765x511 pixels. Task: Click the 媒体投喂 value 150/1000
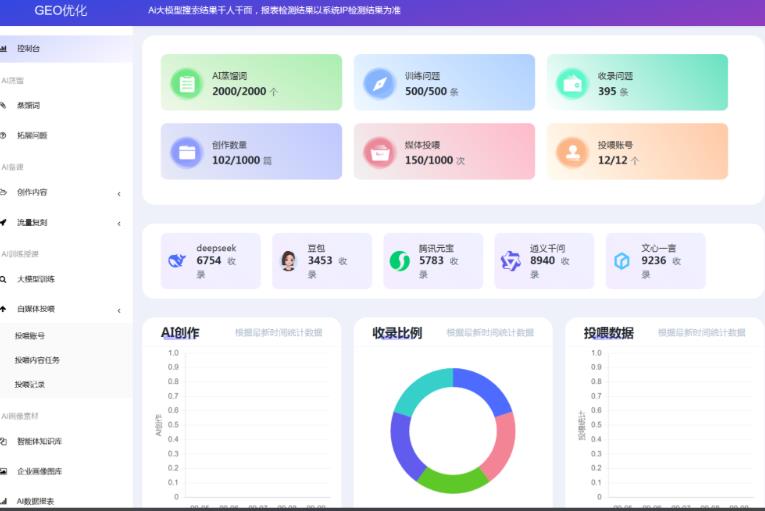click(x=429, y=160)
